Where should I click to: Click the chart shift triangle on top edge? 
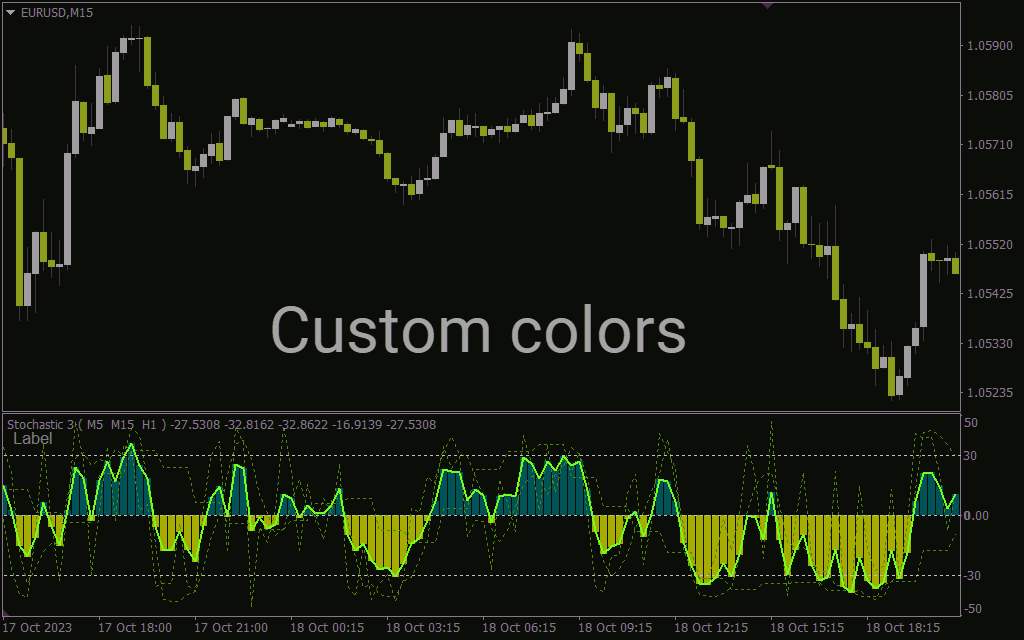(768, 5)
